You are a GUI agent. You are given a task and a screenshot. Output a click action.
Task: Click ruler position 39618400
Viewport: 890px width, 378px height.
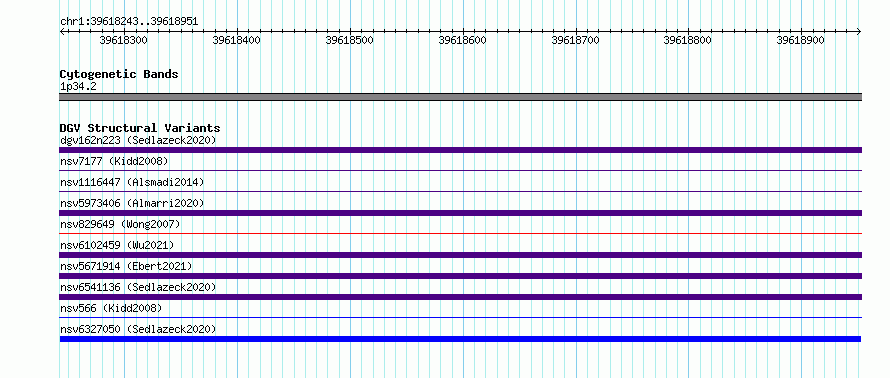pyautogui.click(x=237, y=40)
